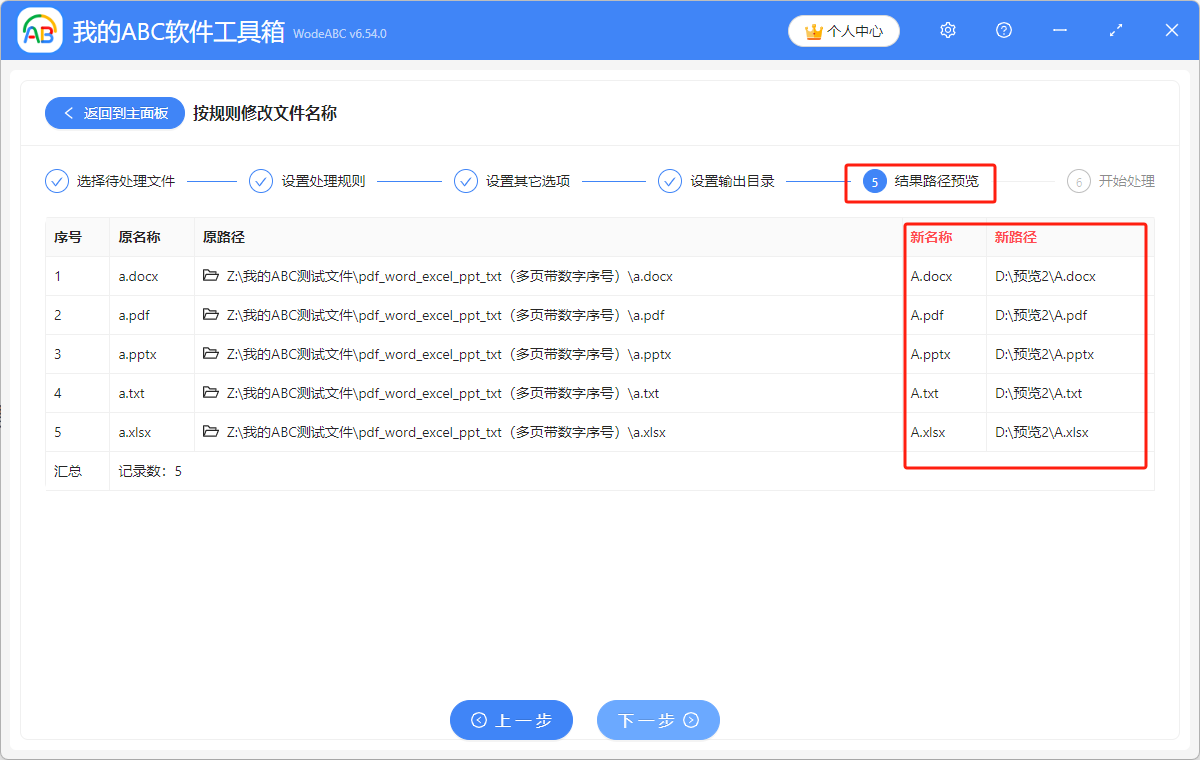Open the help question mark icon

1003,30
